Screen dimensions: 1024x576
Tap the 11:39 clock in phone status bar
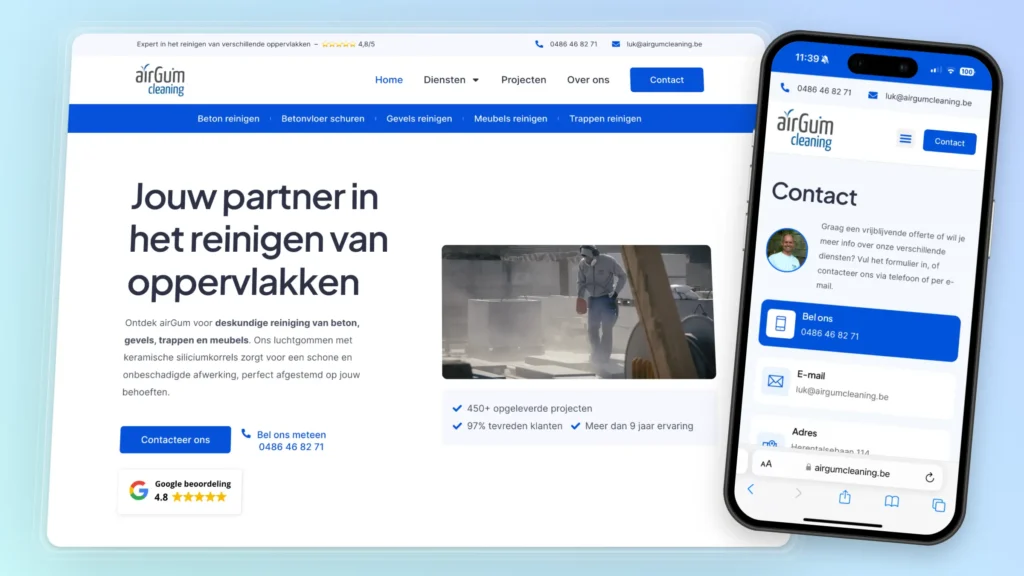pos(807,57)
